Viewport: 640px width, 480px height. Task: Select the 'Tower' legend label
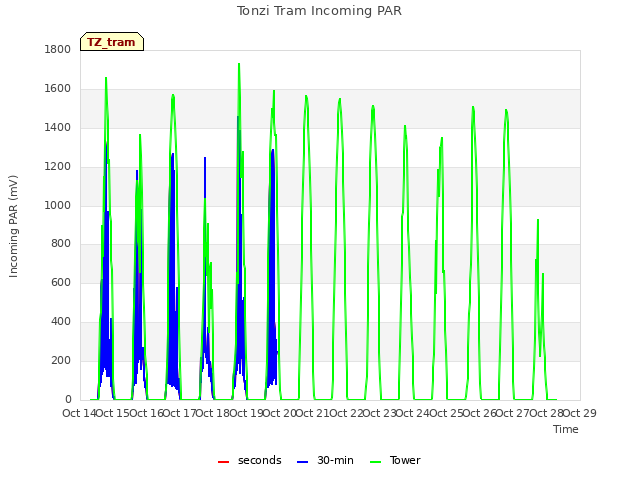[x=405, y=460]
